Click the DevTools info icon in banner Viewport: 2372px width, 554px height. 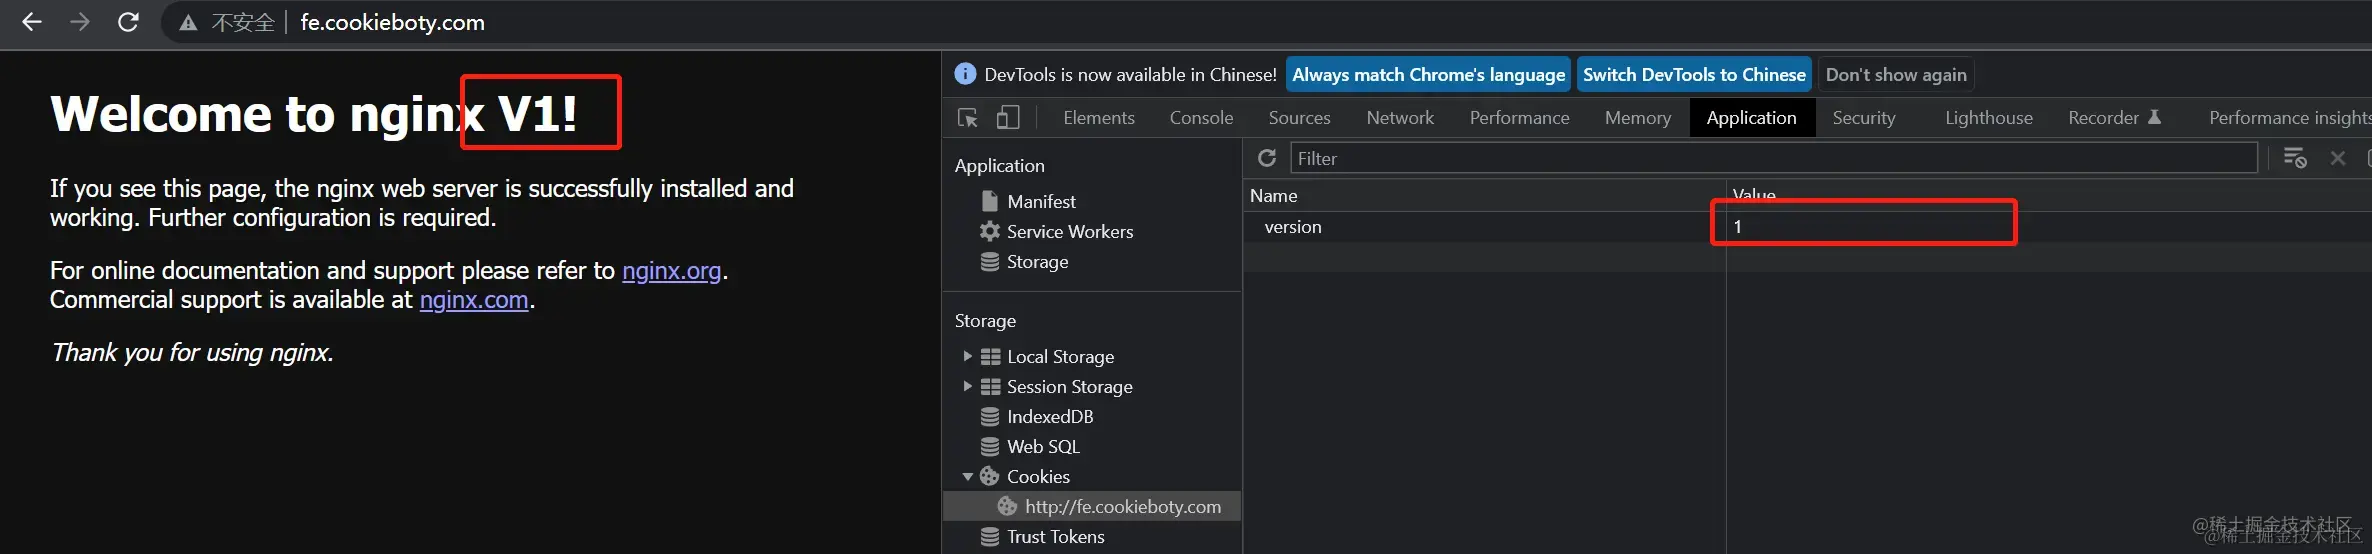click(x=965, y=74)
